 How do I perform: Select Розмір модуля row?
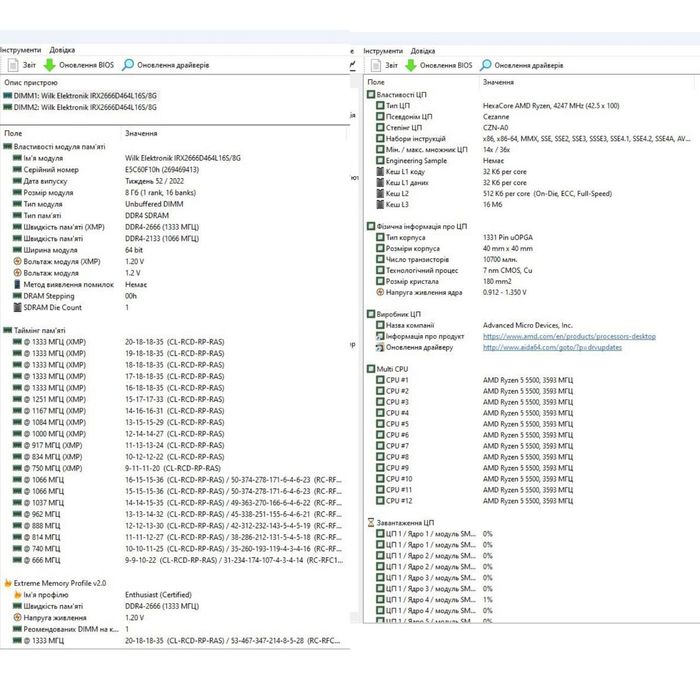point(174,192)
